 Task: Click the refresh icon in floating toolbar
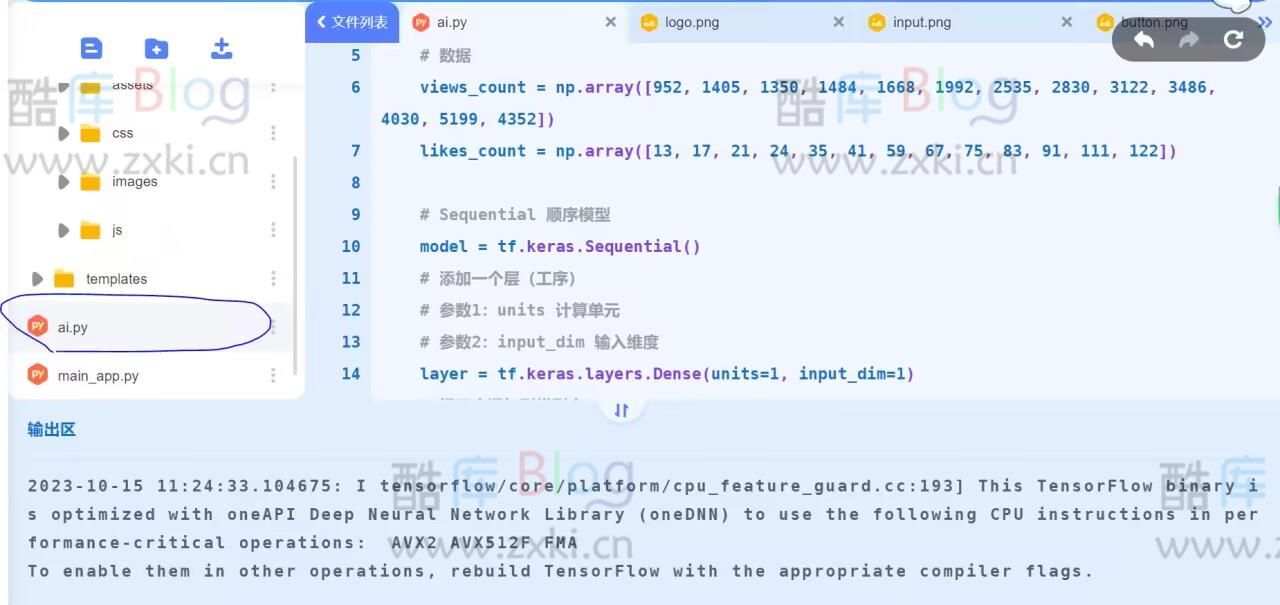click(1233, 39)
